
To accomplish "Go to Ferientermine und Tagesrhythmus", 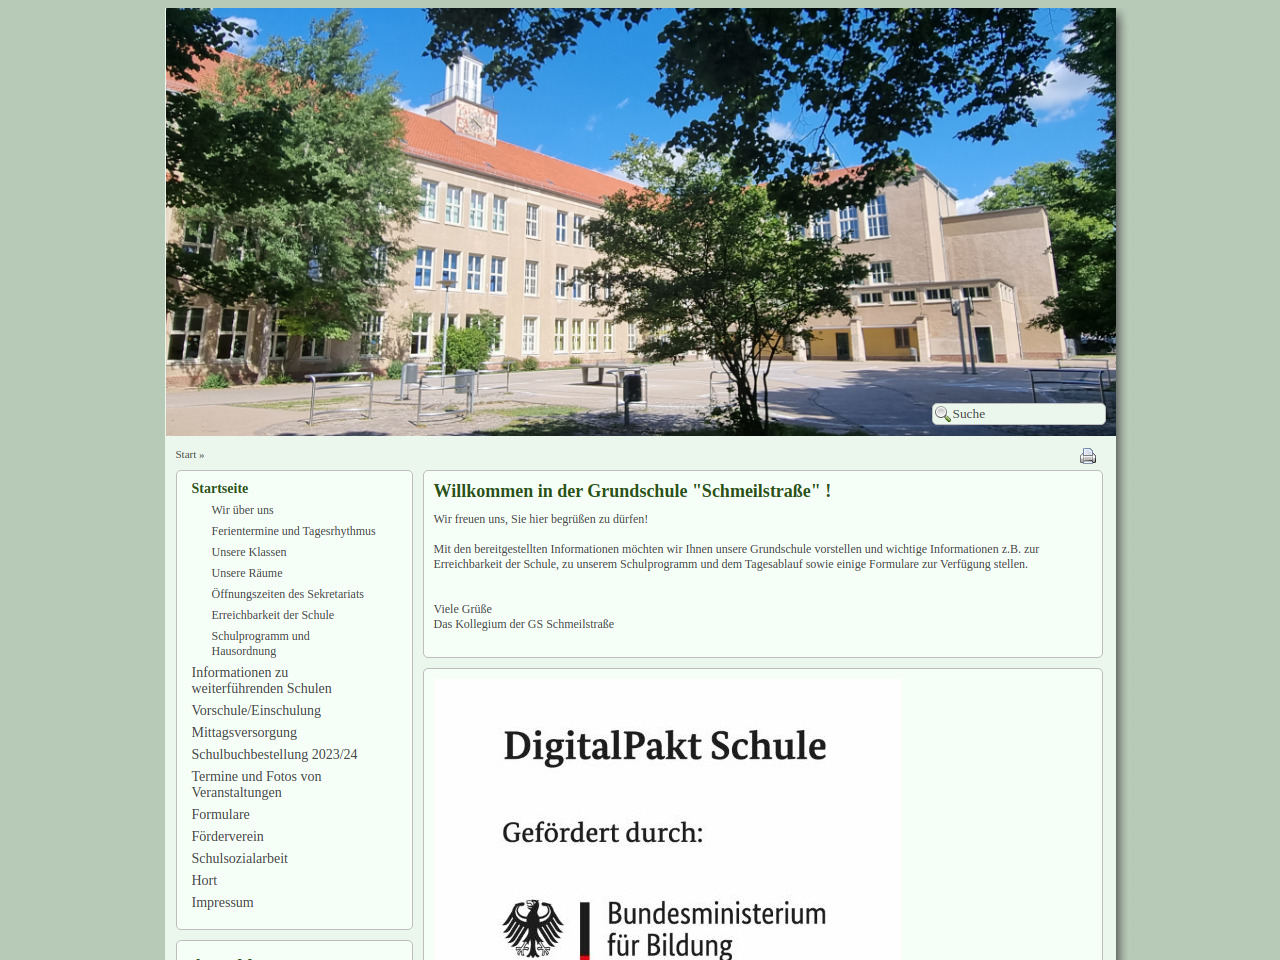I will tap(293, 531).
